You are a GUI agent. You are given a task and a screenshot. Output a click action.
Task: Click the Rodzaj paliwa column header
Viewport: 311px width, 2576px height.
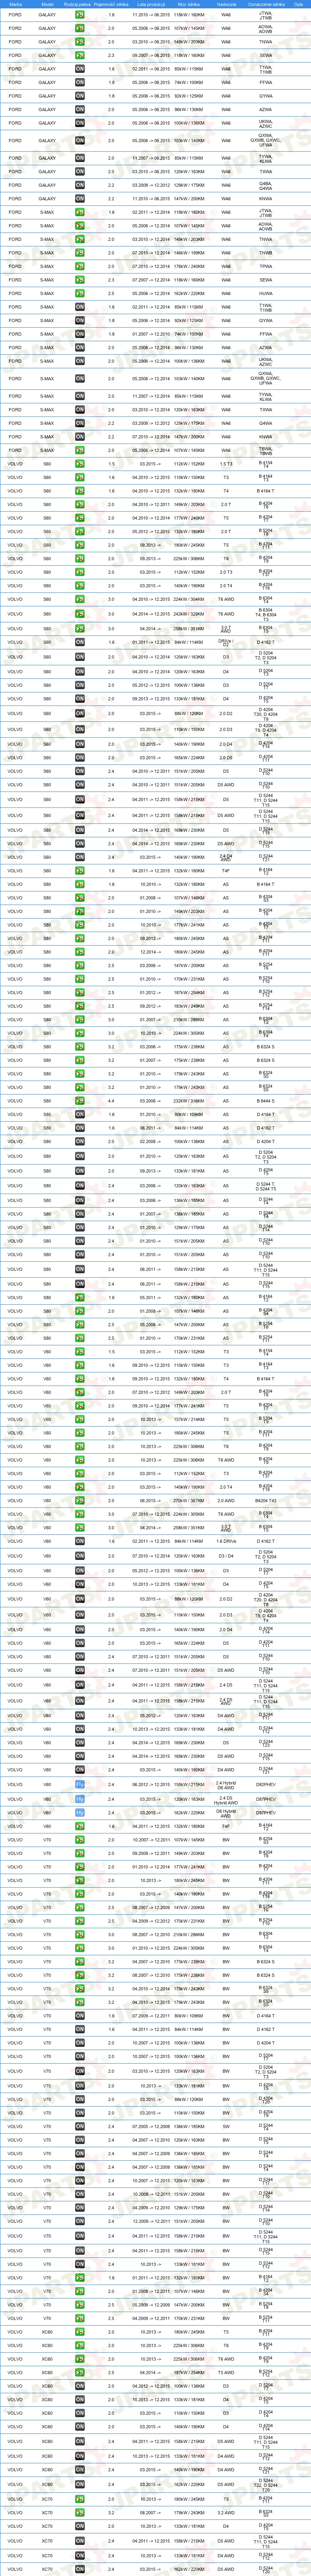point(80,4)
